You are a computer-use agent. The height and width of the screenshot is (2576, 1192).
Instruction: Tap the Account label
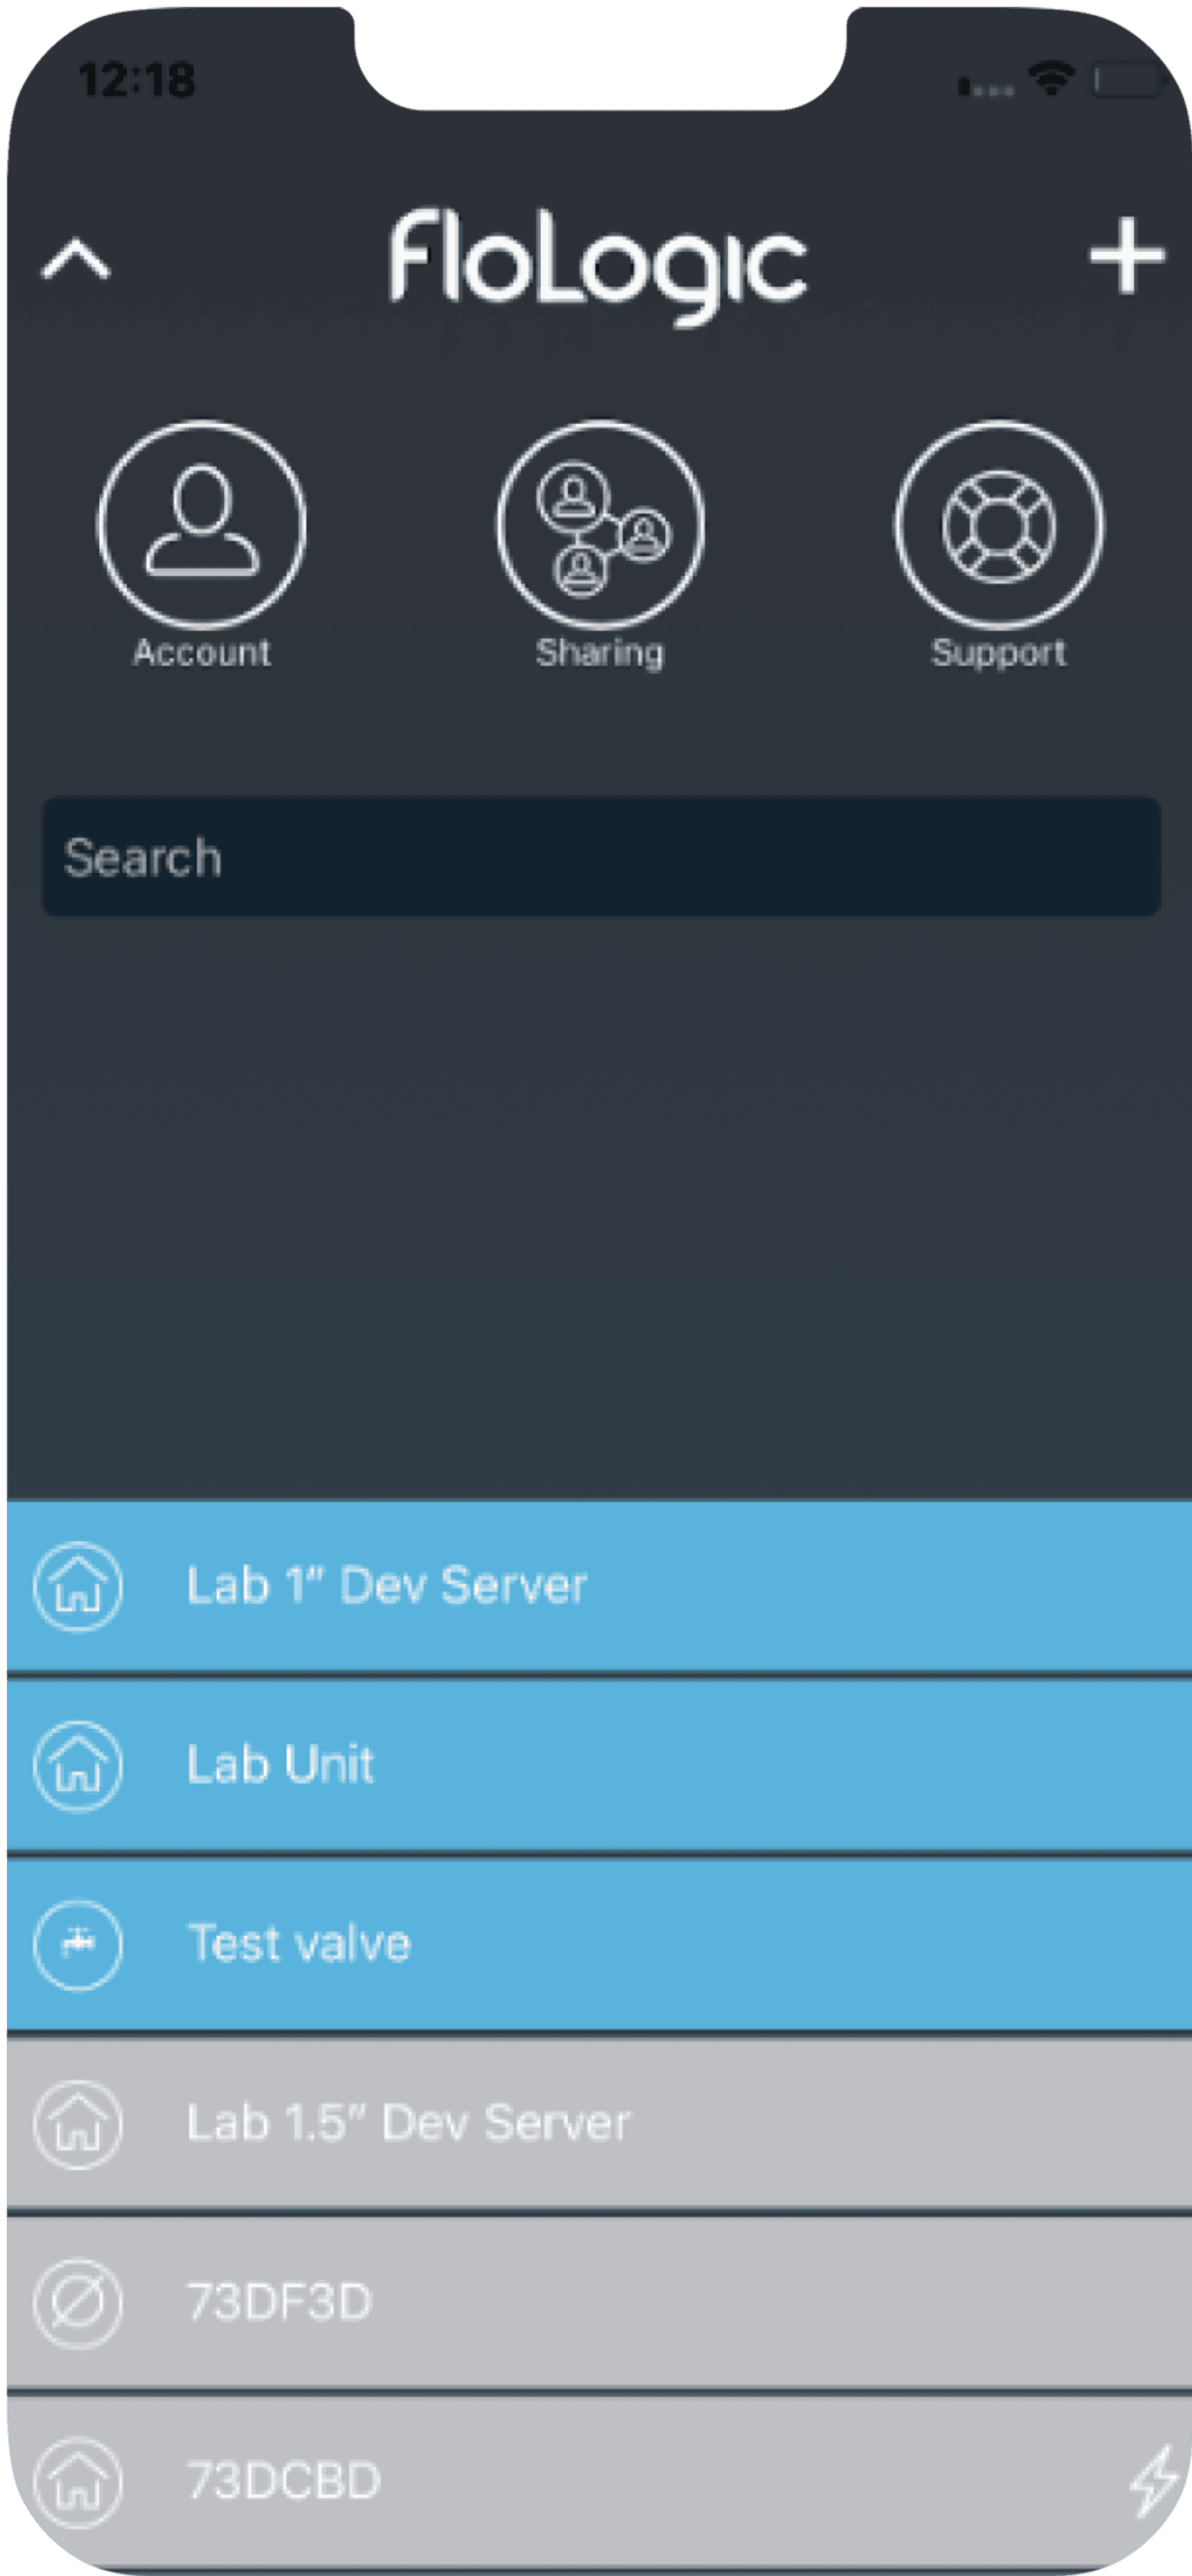pos(202,653)
